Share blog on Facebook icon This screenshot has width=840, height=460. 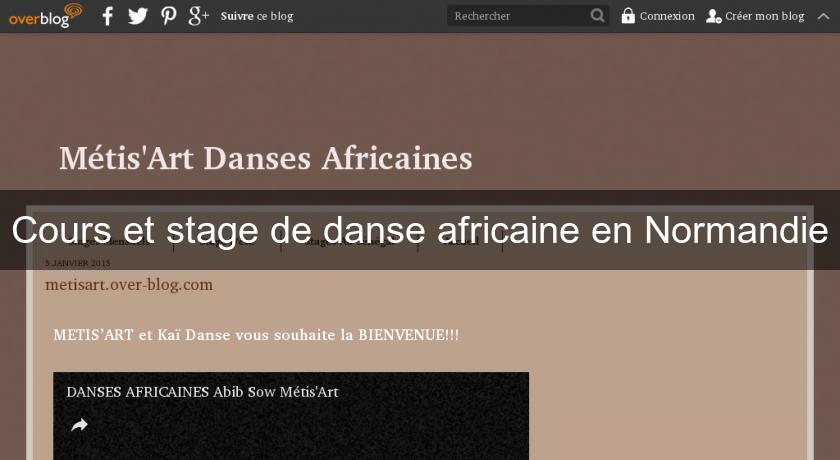tap(108, 16)
